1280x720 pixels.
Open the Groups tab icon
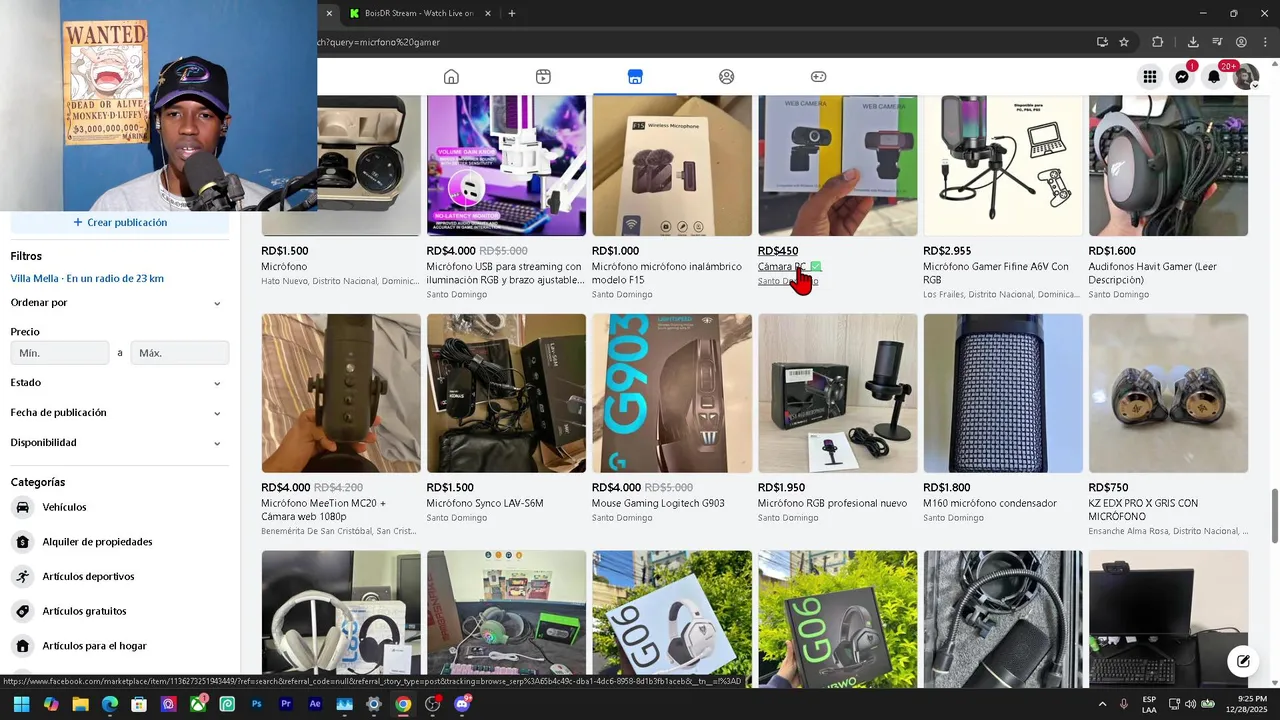pyautogui.click(x=727, y=77)
